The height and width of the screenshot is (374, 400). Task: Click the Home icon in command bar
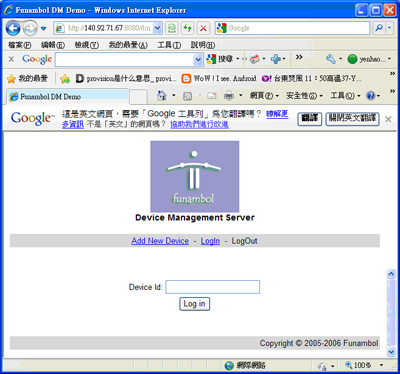[162, 96]
